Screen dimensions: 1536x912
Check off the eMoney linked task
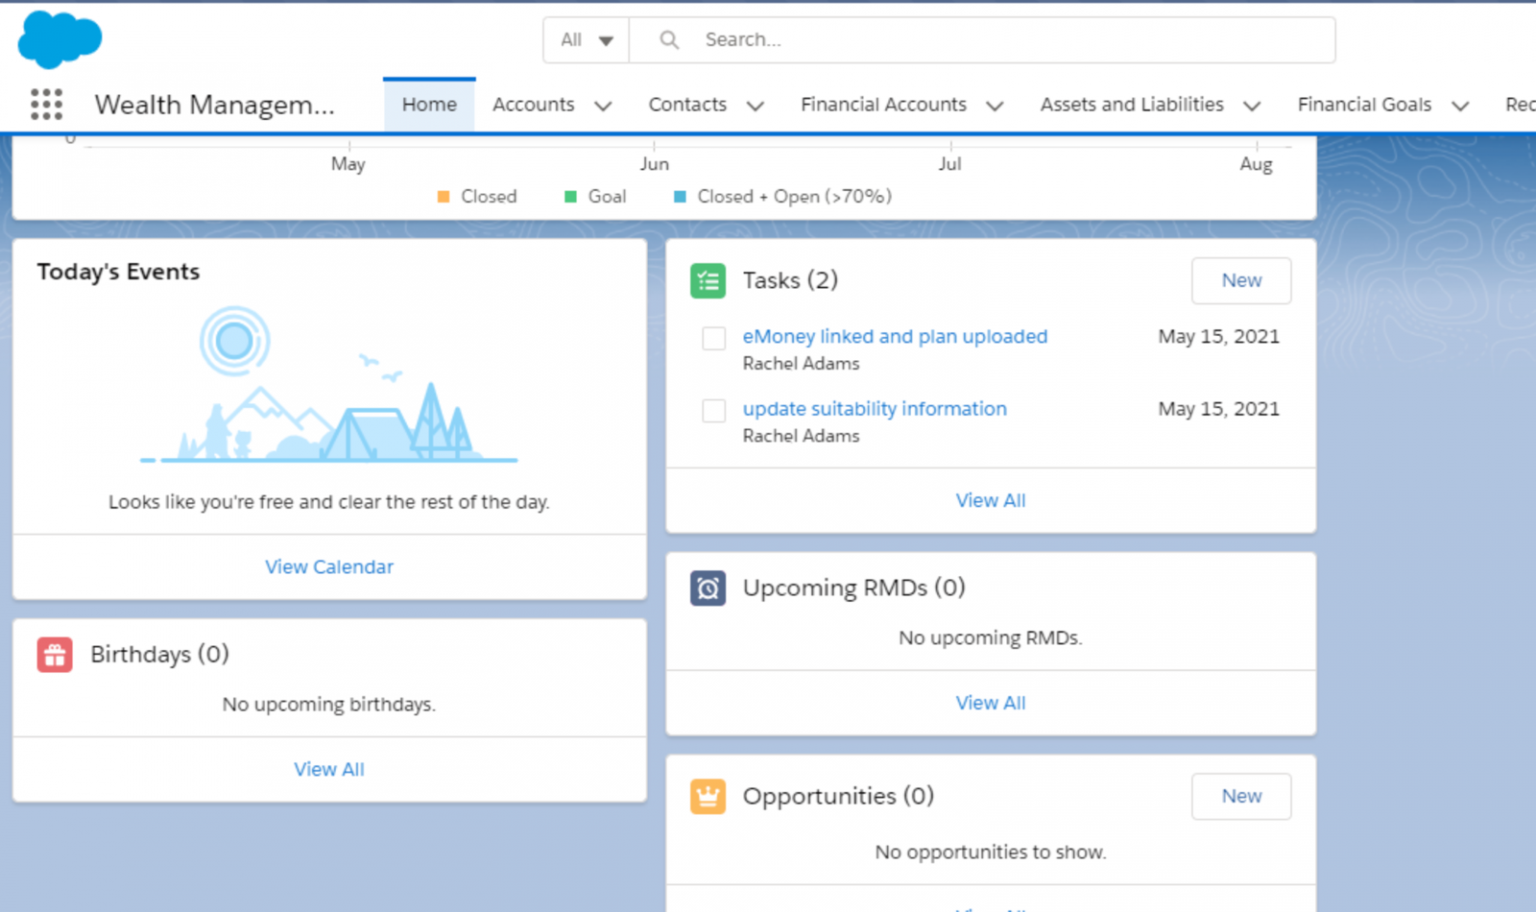pos(713,339)
